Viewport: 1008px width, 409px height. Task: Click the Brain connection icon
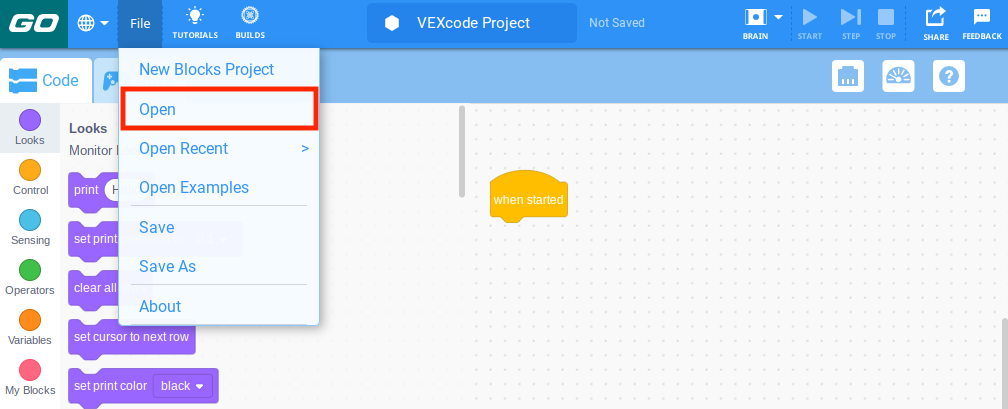[x=754, y=17]
